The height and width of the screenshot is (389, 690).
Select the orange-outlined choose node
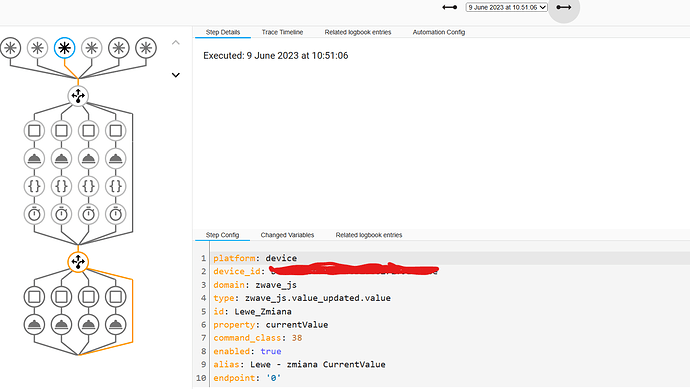78,262
